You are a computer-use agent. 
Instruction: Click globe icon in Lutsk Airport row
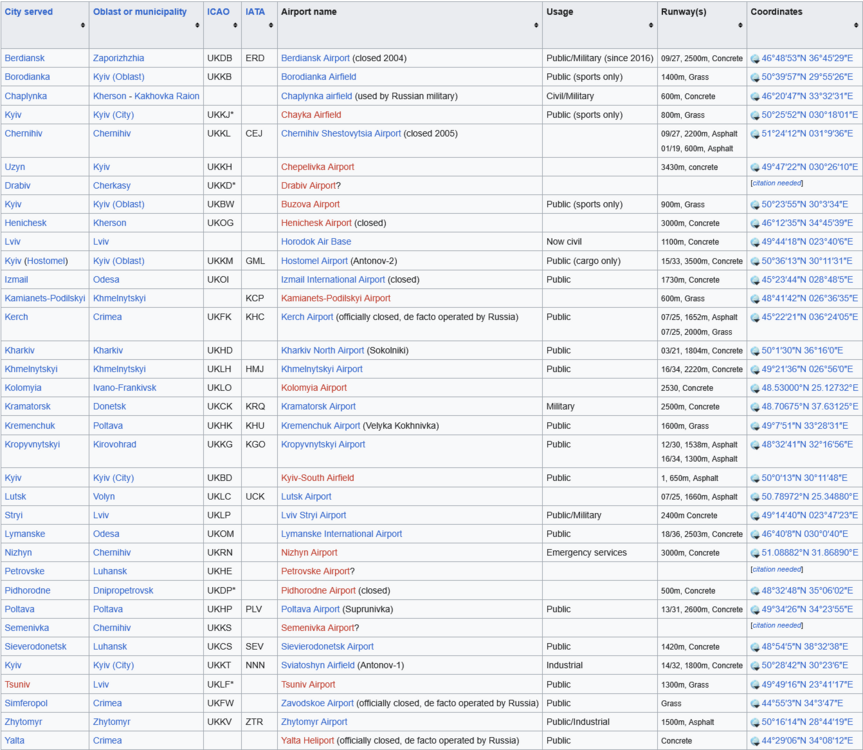point(755,498)
